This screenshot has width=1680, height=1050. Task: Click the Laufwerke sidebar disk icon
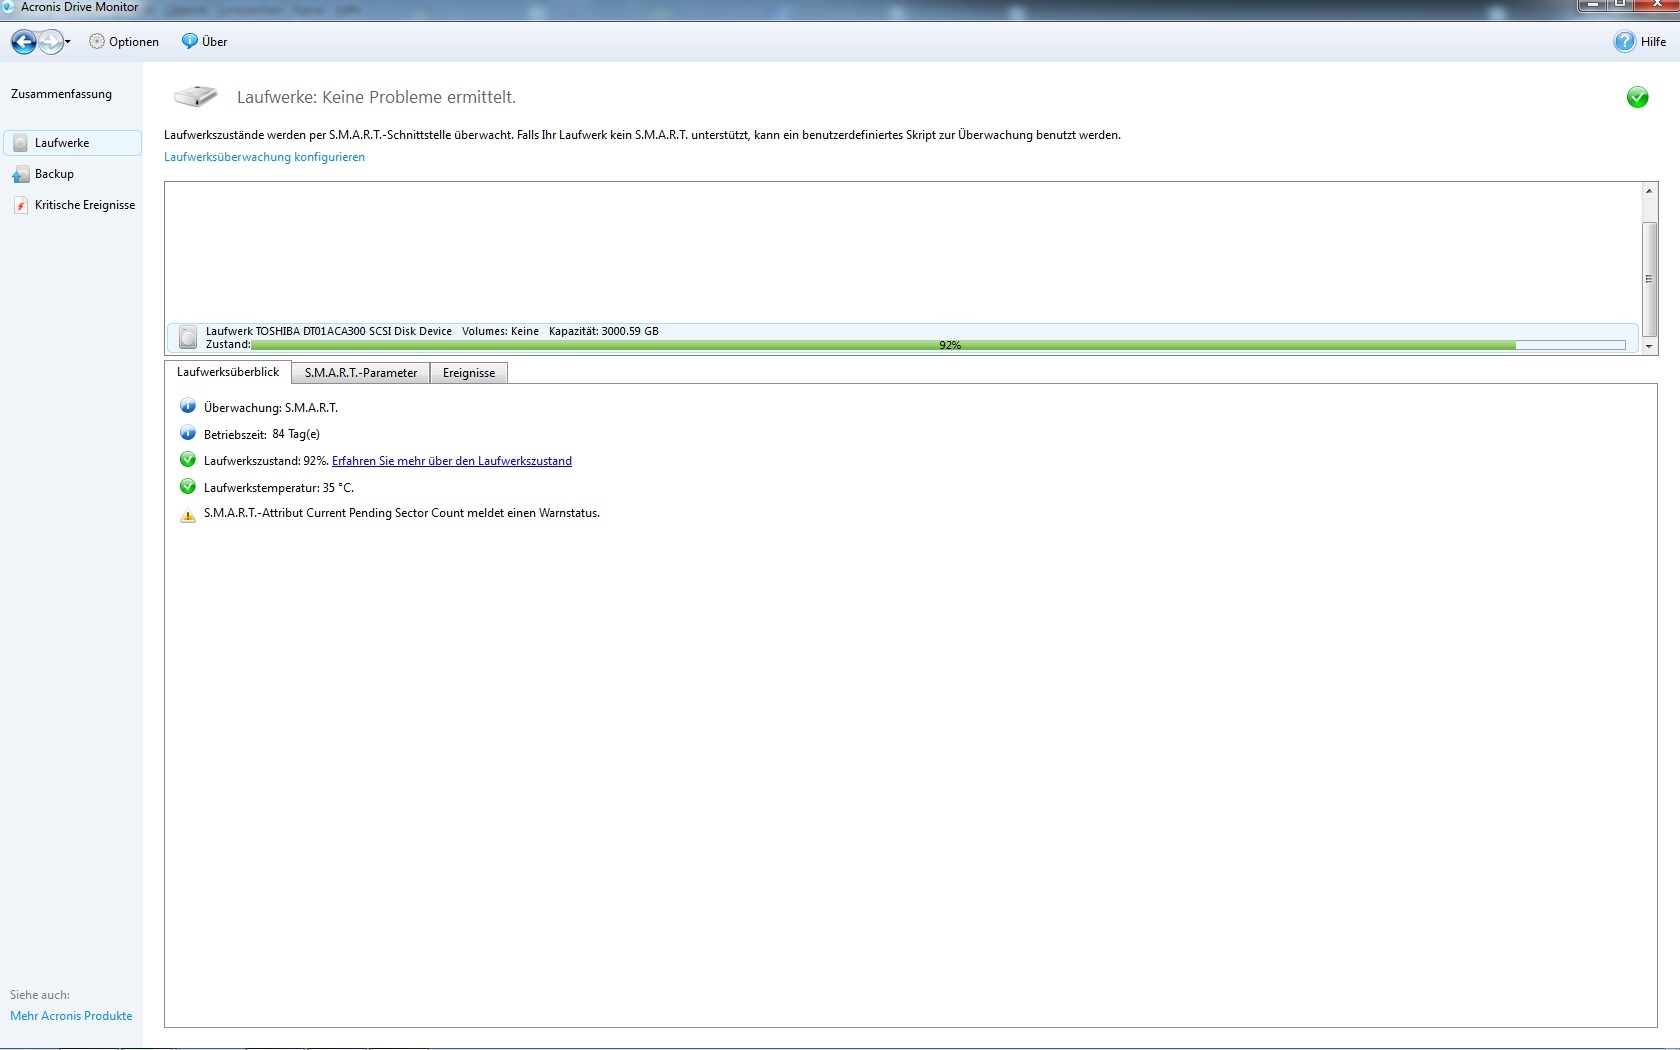tap(20, 143)
